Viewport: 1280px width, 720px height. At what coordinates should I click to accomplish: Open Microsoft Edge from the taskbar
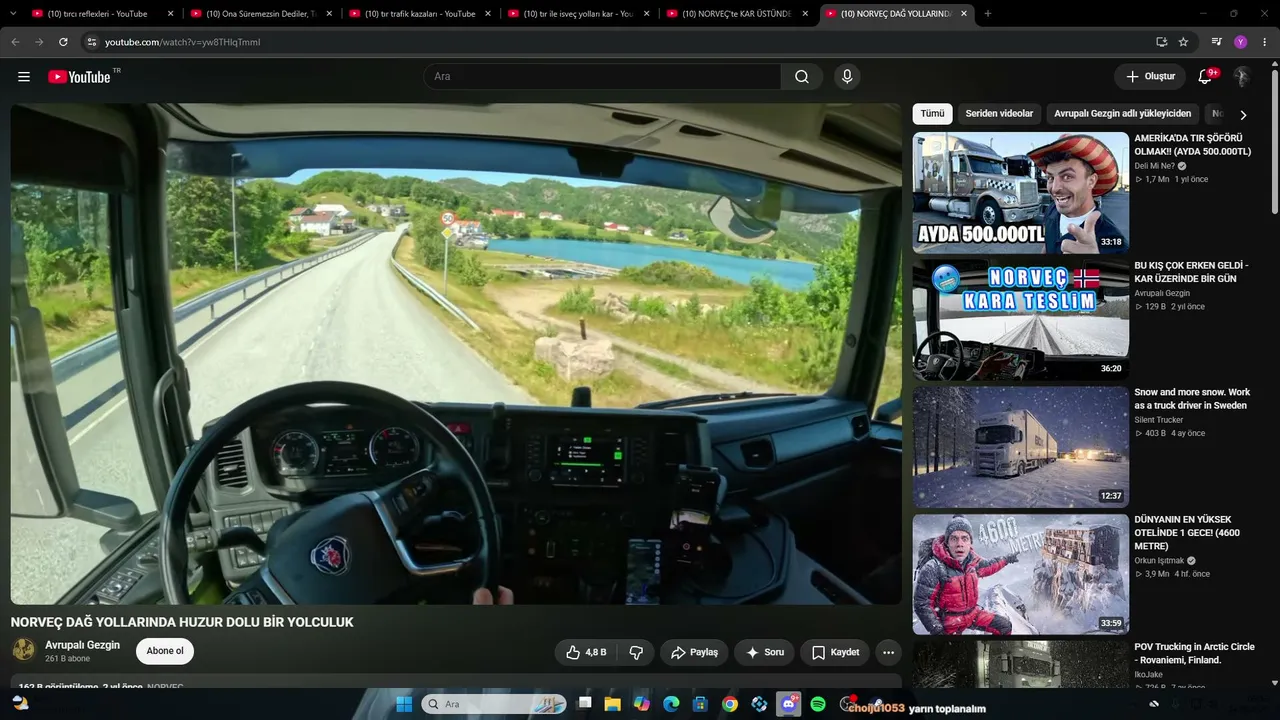[x=671, y=704]
